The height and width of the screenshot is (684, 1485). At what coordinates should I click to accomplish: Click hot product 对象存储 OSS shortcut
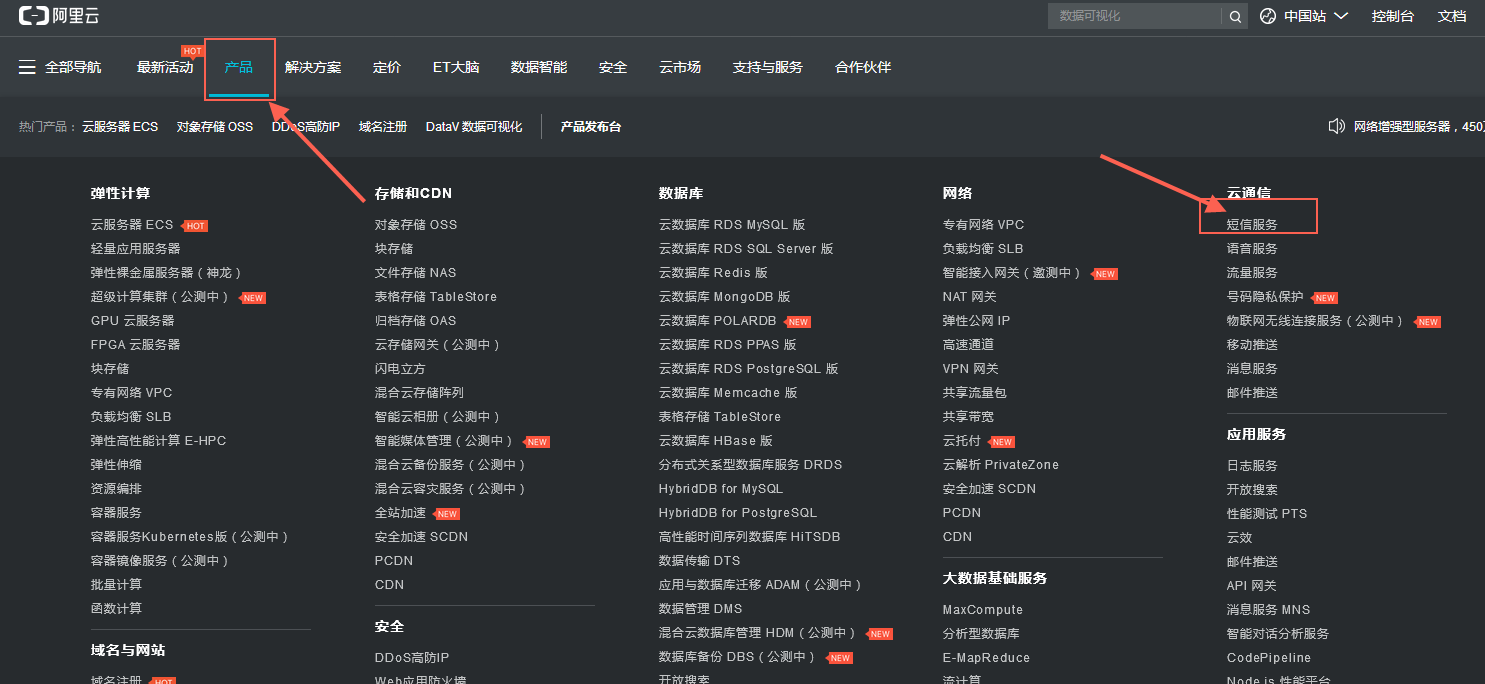tap(215, 127)
